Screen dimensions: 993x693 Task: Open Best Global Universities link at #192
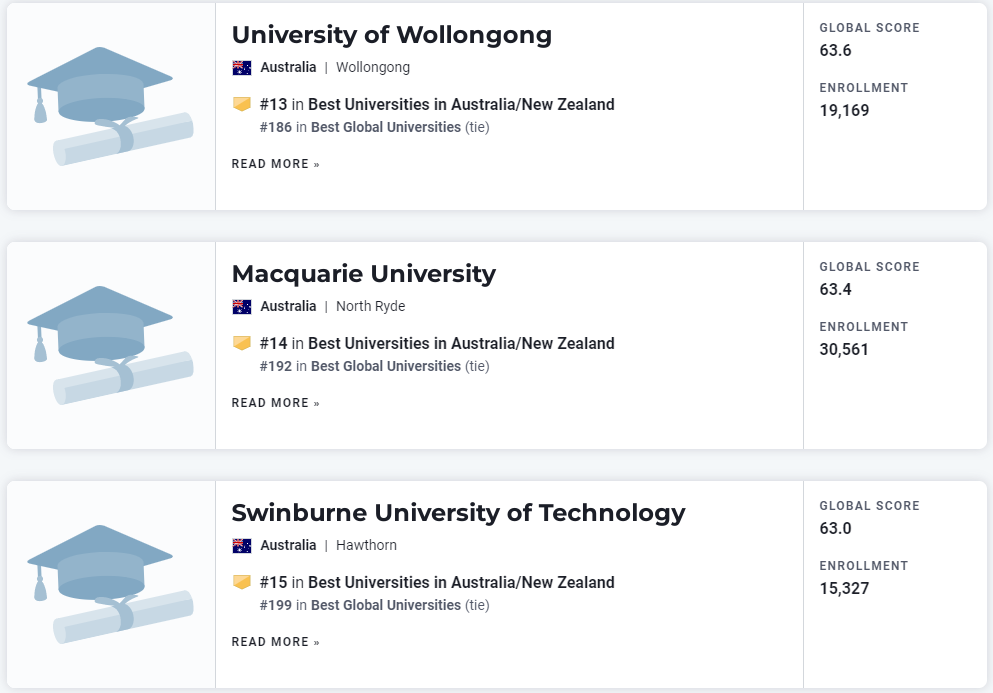click(386, 366)
